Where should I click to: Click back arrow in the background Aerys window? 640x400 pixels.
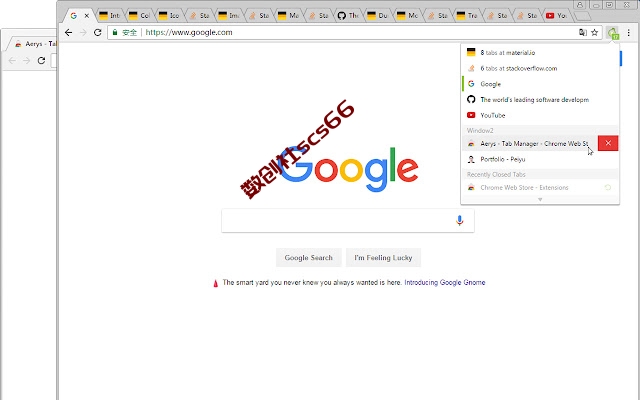click(x=12, y=60)
